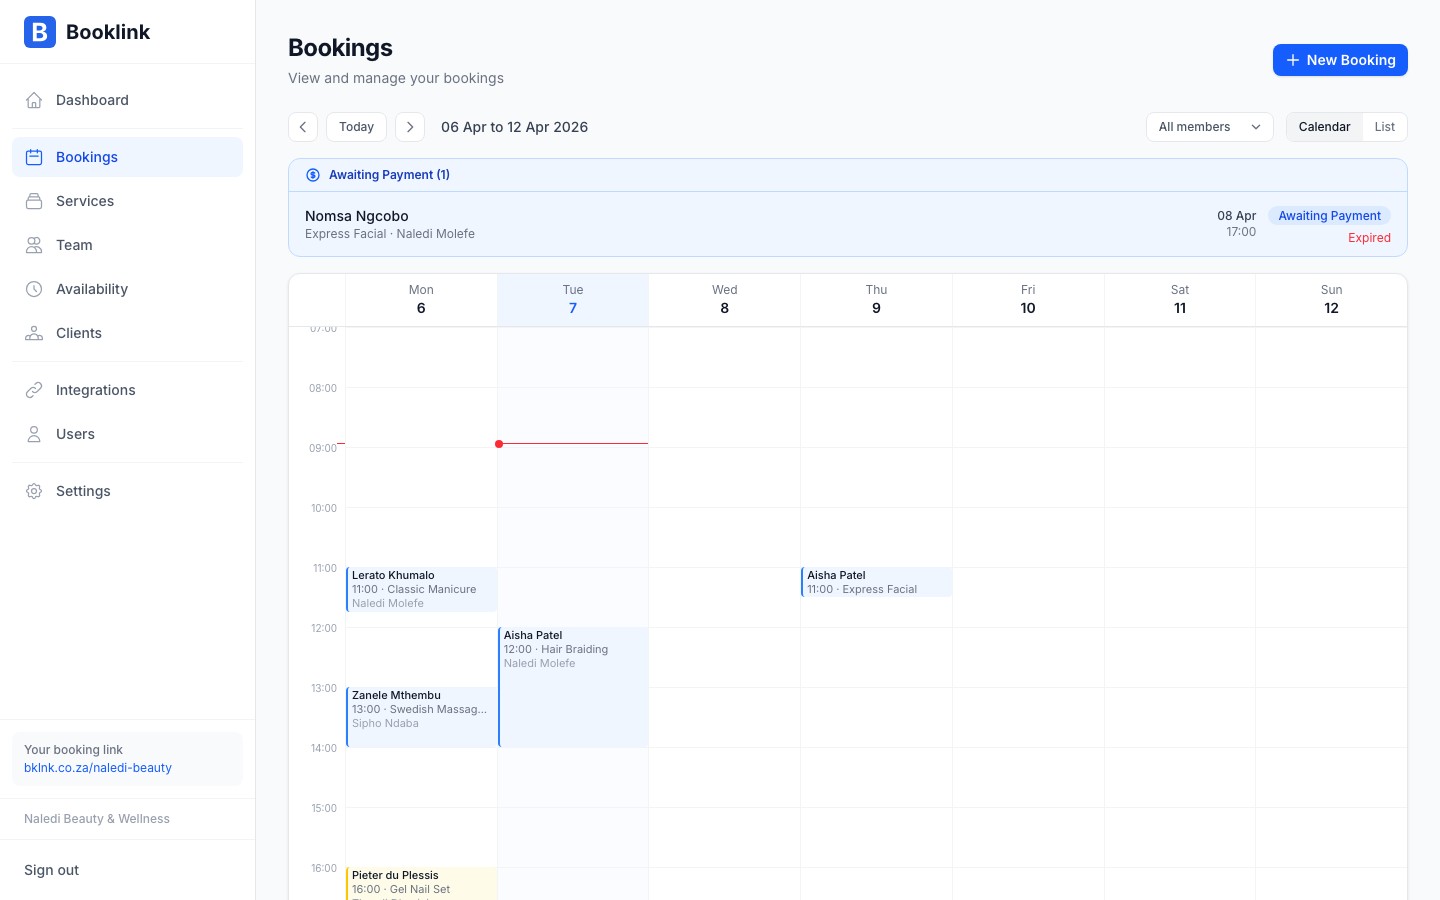
Task: Select the Clients icon
Action: point(34,333)
